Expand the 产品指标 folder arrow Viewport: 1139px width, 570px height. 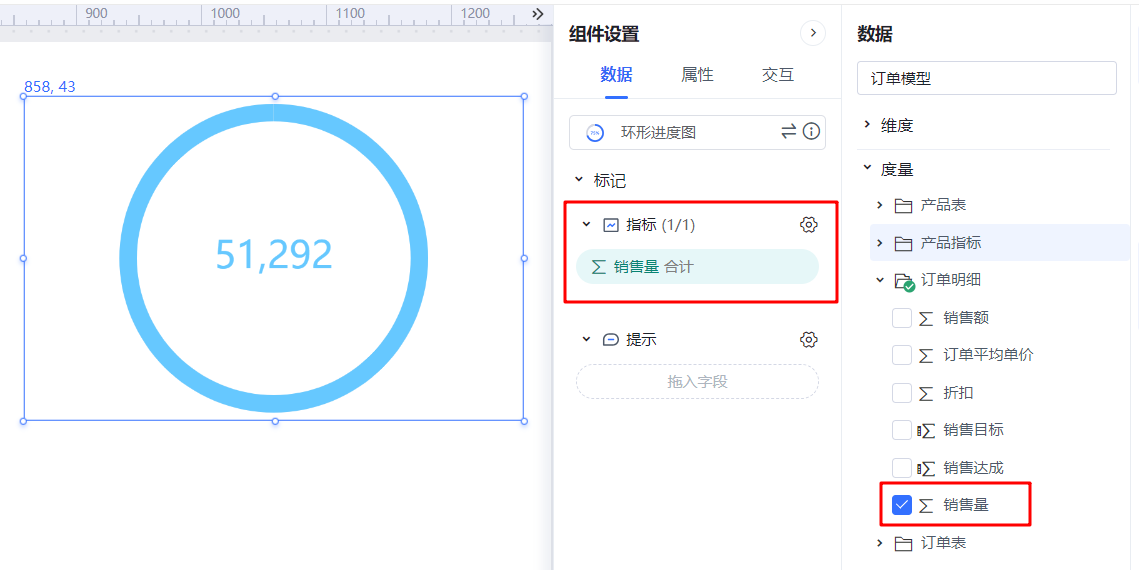[880, 243]
